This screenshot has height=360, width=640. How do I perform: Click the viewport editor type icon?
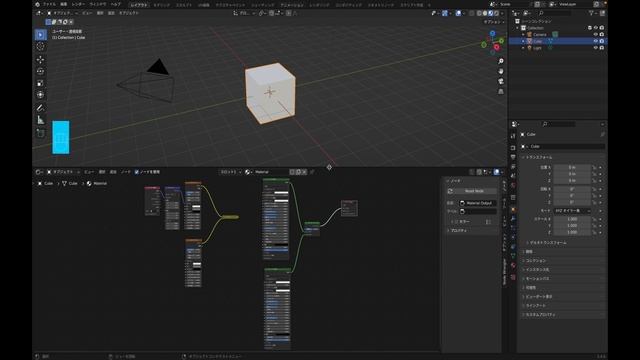pos(39,13)
